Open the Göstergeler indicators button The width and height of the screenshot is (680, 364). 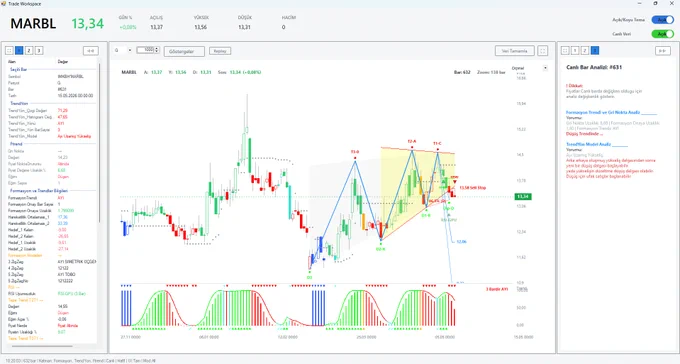click(x=184, y=51)
